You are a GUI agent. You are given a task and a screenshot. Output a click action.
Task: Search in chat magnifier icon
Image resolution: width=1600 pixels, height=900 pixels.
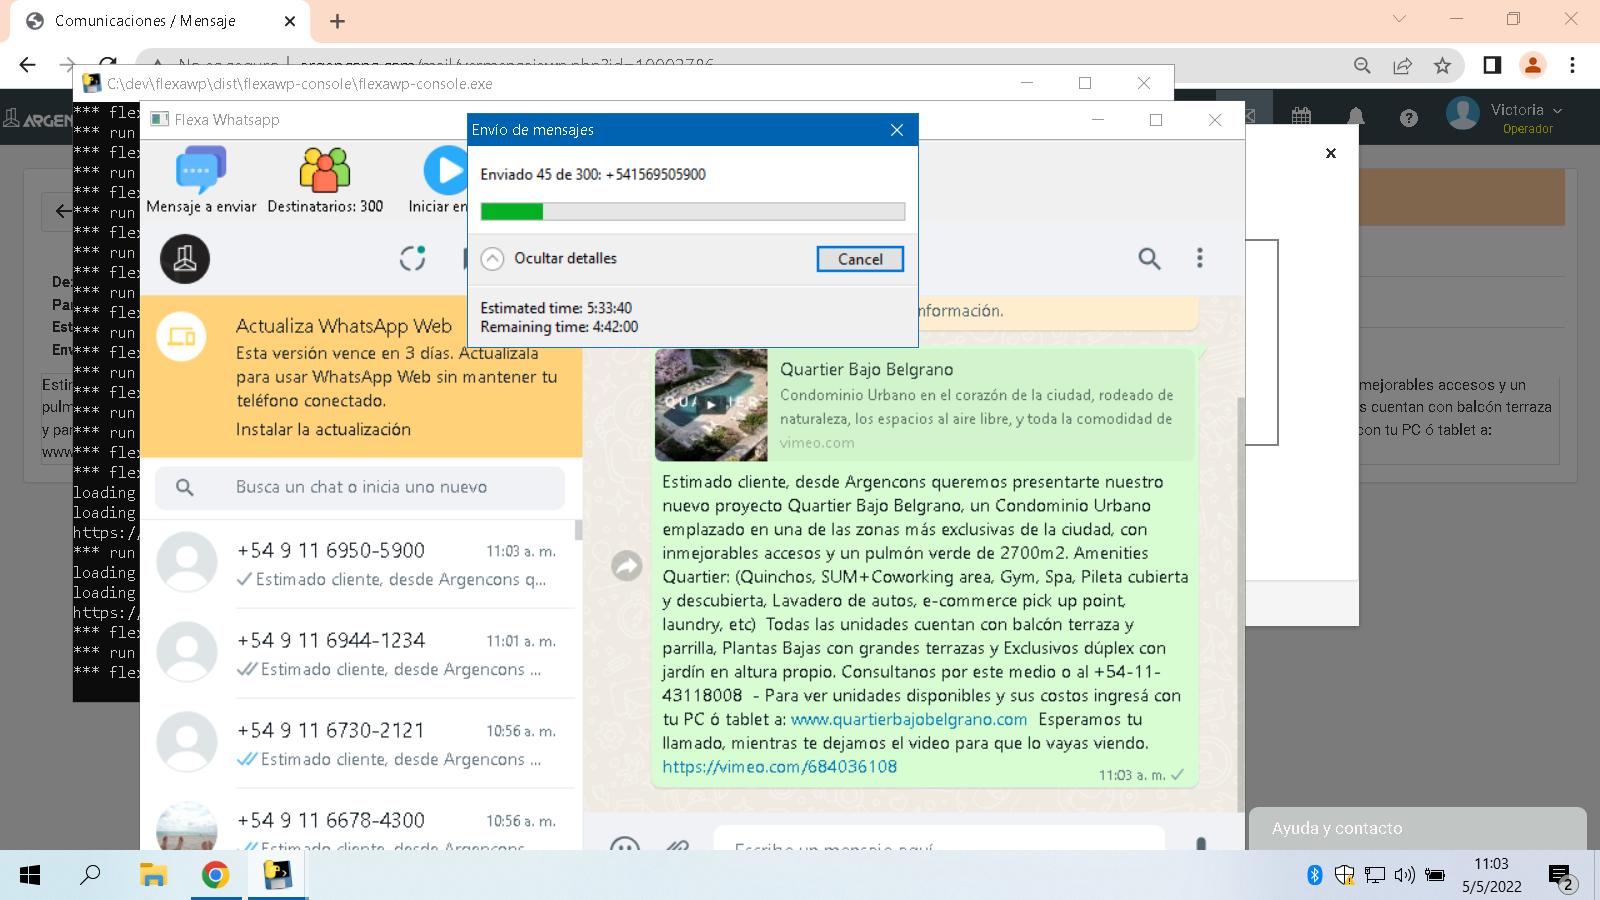(1150, 258)
